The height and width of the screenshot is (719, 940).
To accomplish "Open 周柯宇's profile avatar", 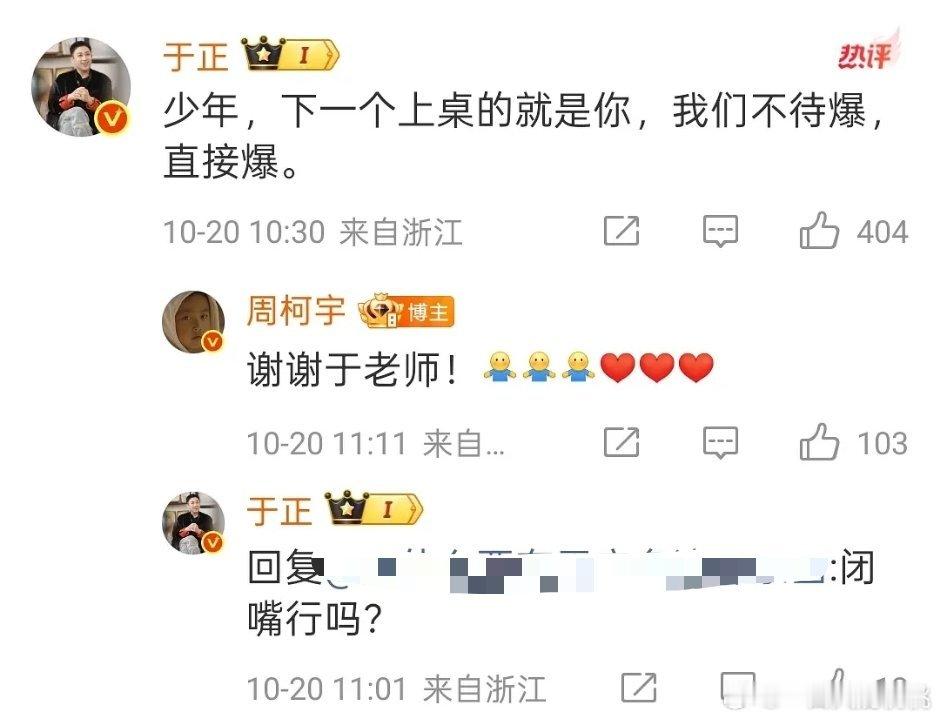I will pos(194,322).
